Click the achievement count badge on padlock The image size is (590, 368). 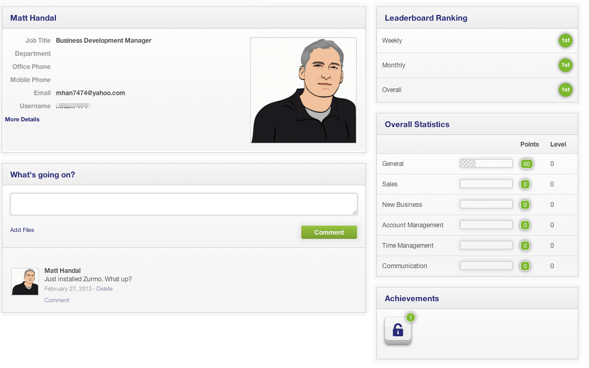tap(411, 318)
